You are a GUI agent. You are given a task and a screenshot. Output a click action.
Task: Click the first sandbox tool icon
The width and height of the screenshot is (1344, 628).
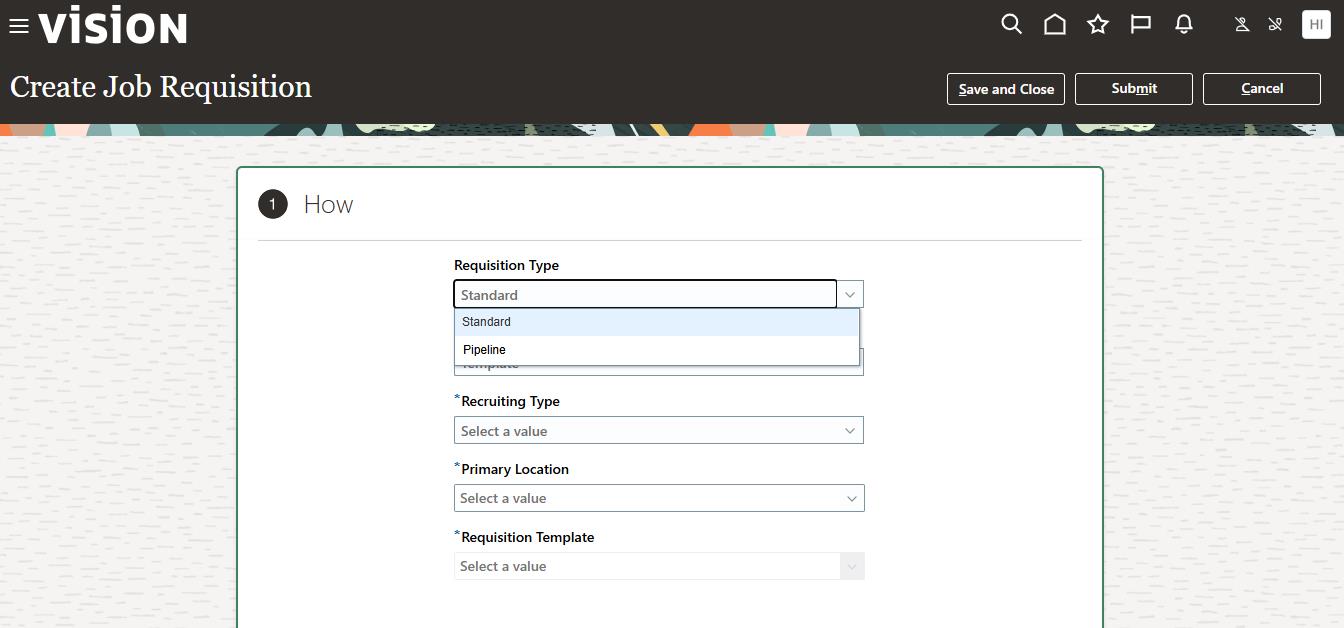(1240, 24)
